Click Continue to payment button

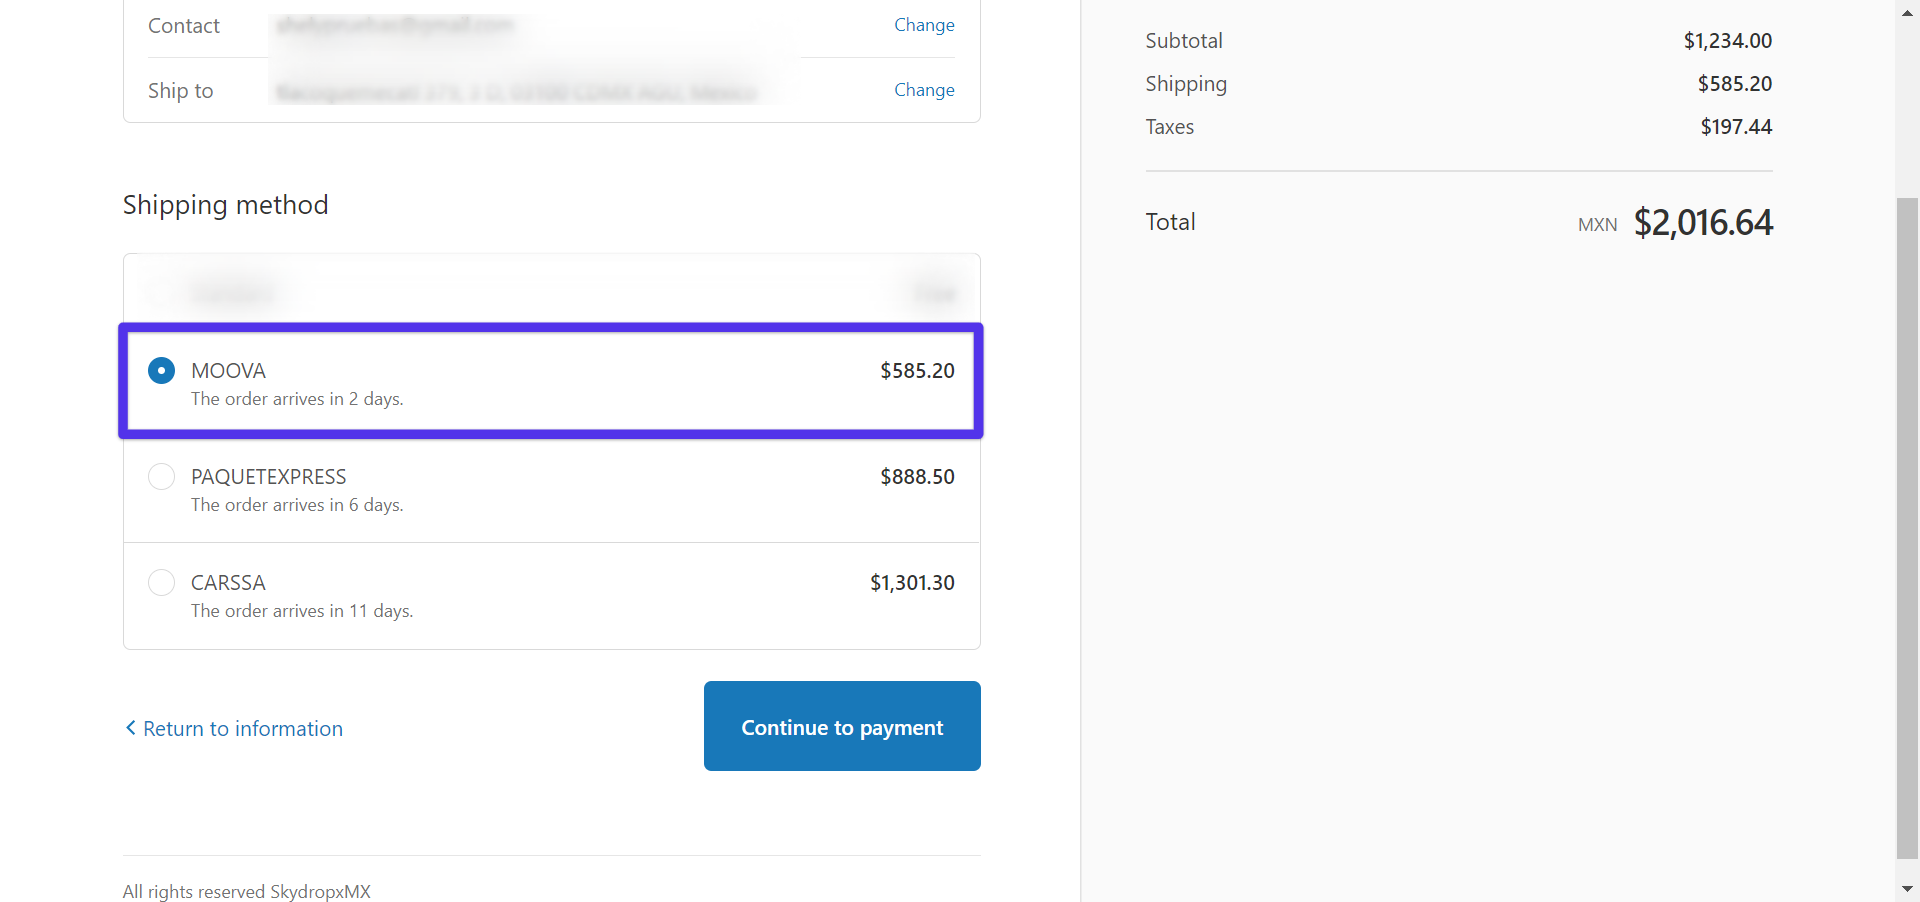(x=842, y=726)
